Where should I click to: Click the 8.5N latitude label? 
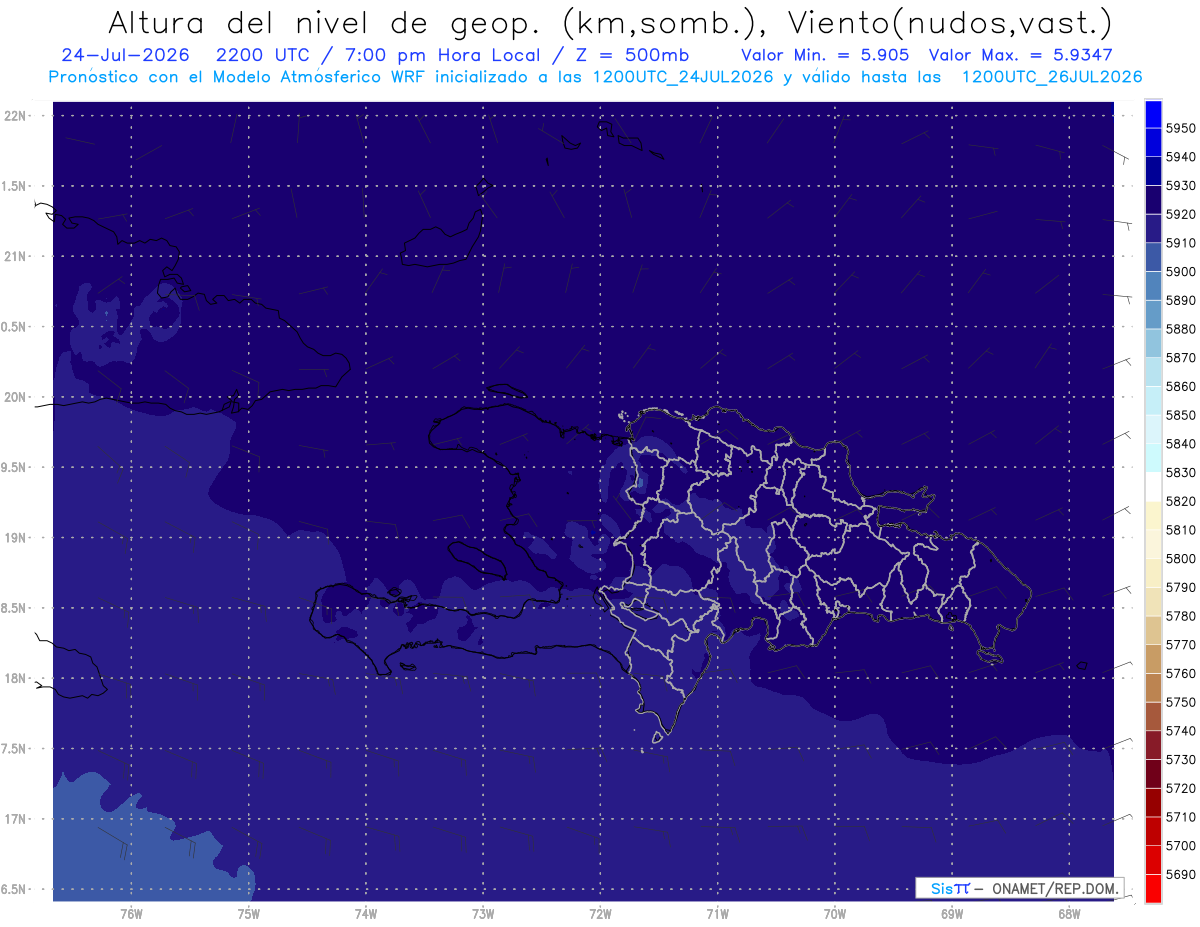click(15, 608)
